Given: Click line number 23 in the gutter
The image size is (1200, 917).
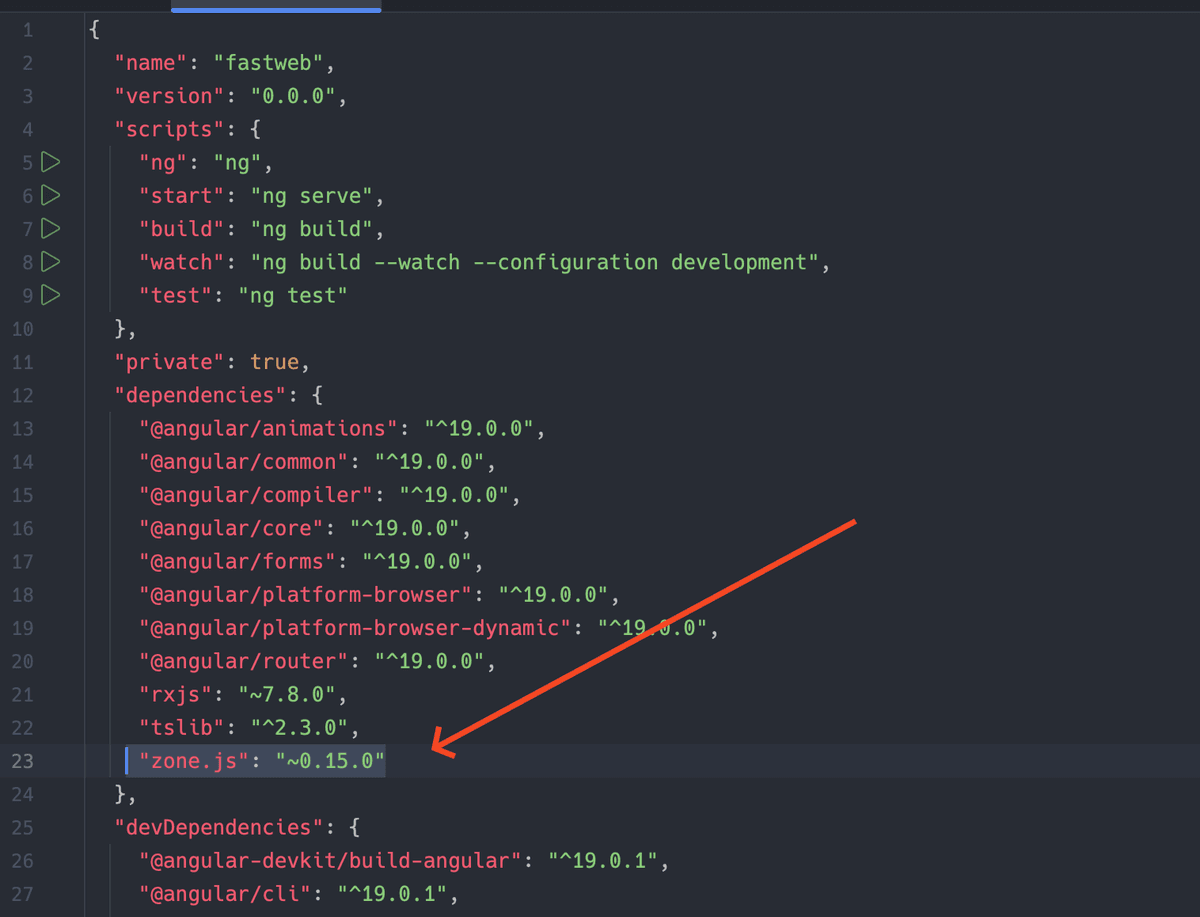Looking at the screenshot, I should tap(22, 761).
